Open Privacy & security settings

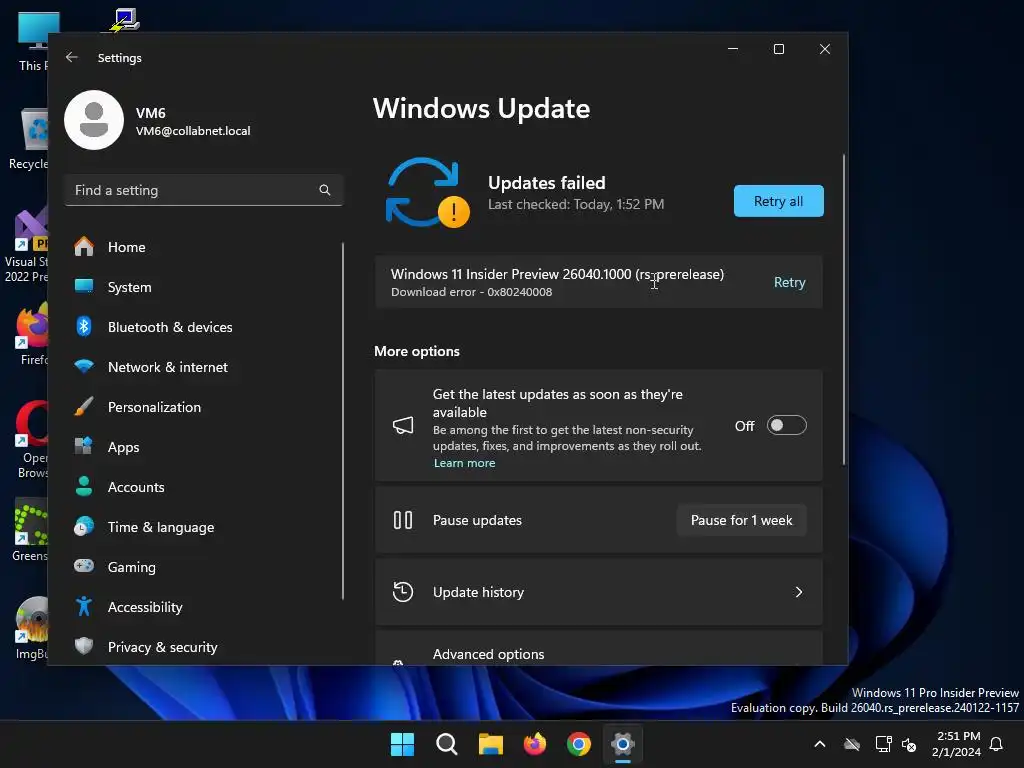point(204,647)
